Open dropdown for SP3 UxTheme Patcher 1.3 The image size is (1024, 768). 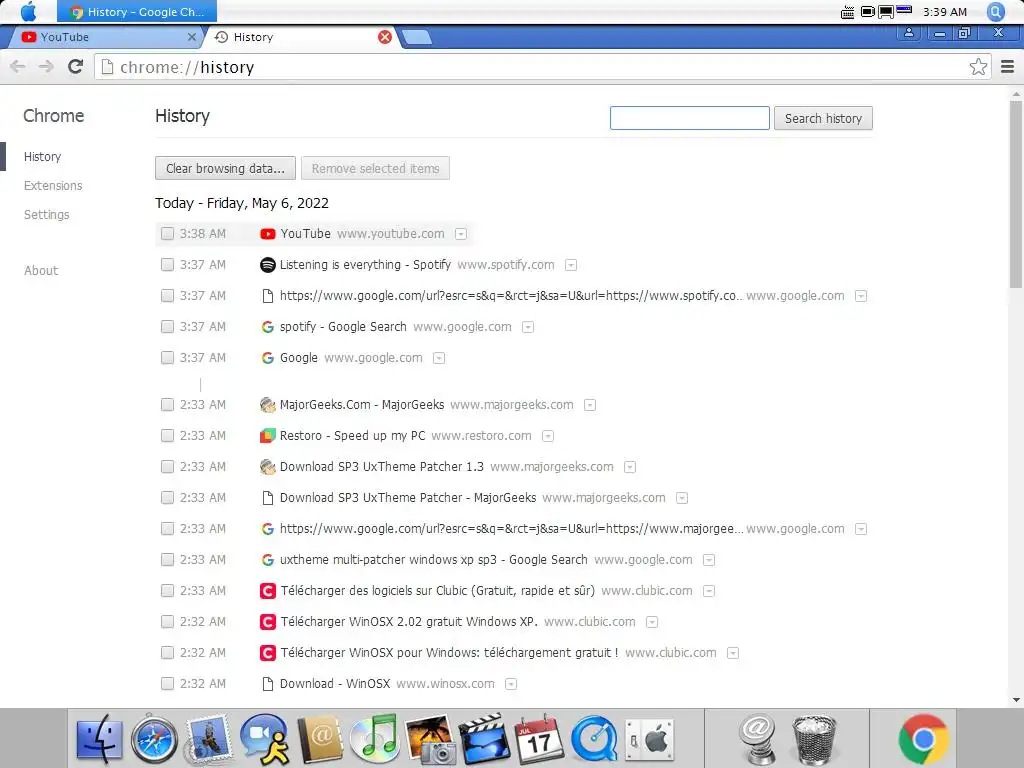630,467
